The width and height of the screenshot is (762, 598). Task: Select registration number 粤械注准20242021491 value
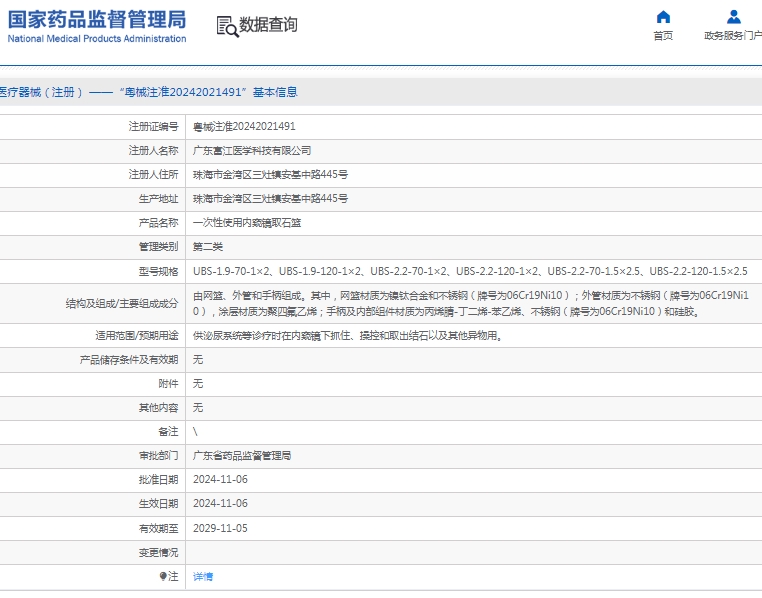click(x=244, y=127)
